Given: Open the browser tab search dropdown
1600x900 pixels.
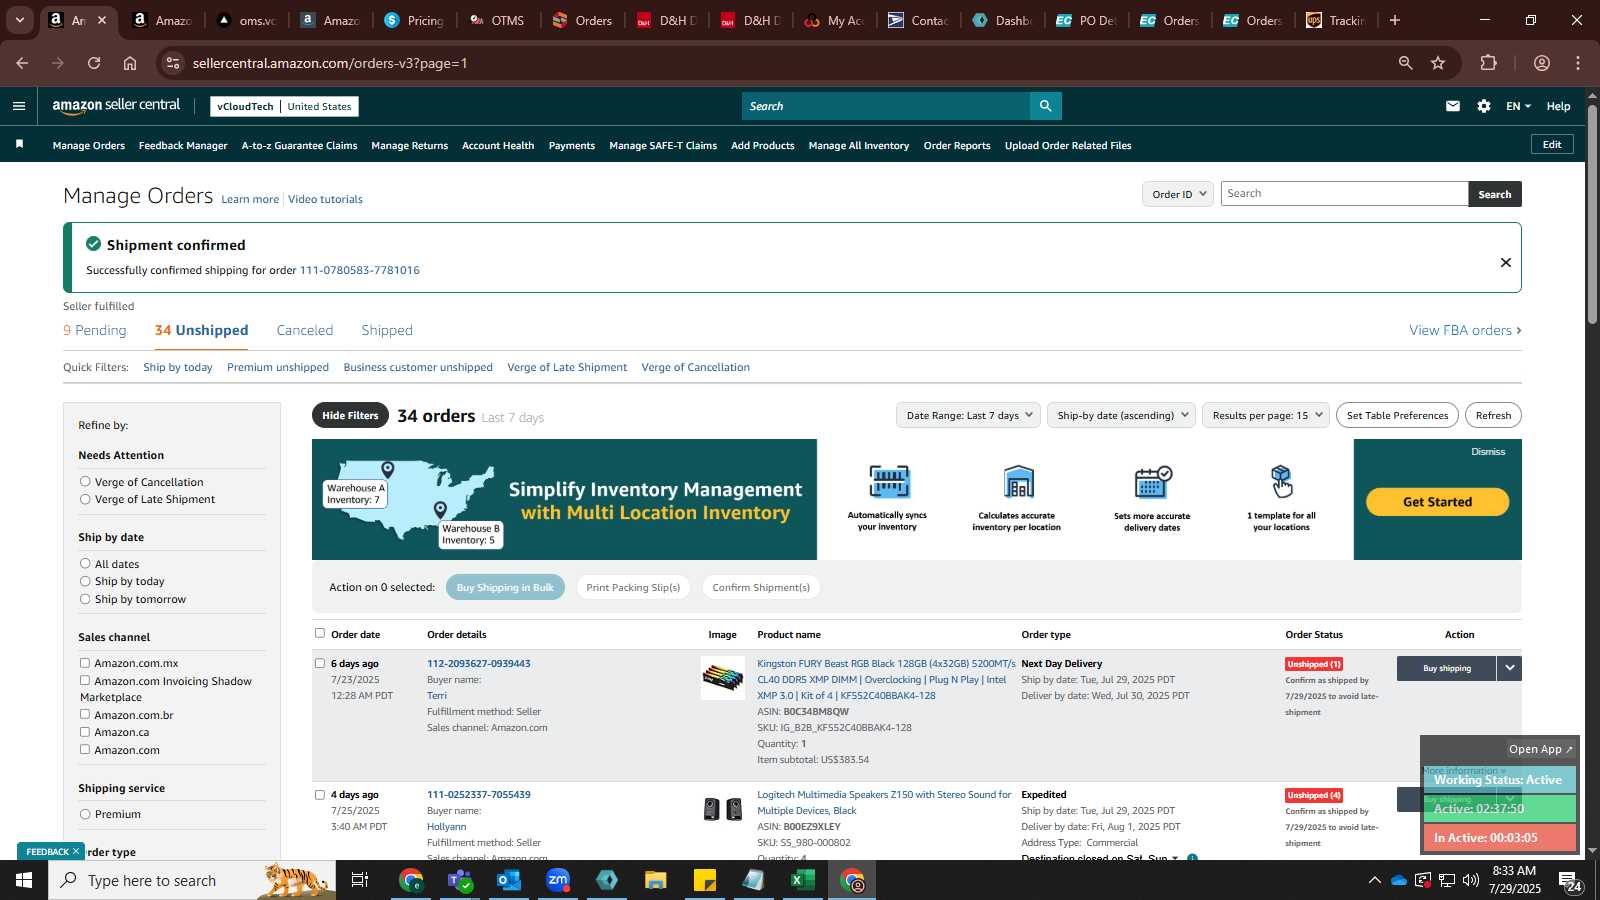Looking at the screenshot, I should point(19,20).
